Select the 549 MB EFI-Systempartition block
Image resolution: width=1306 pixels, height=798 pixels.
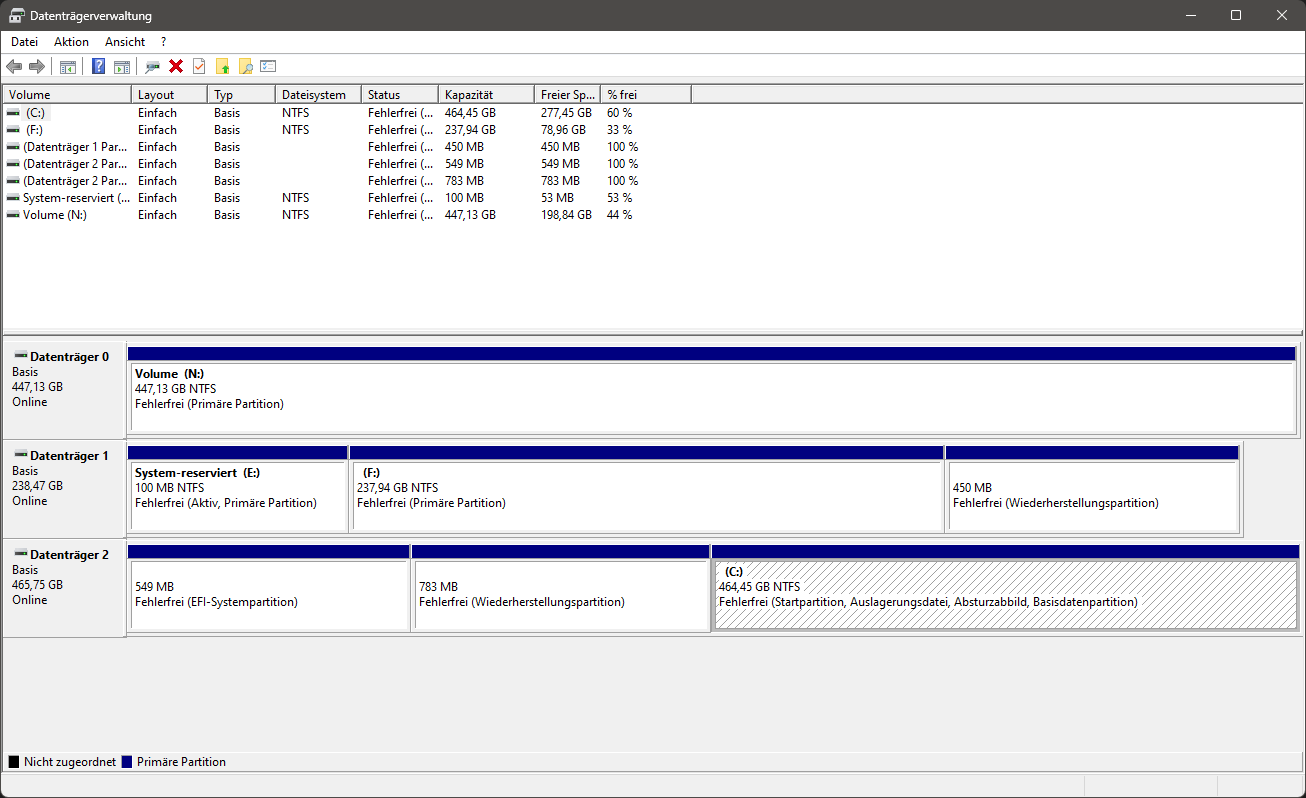point(269,588)
